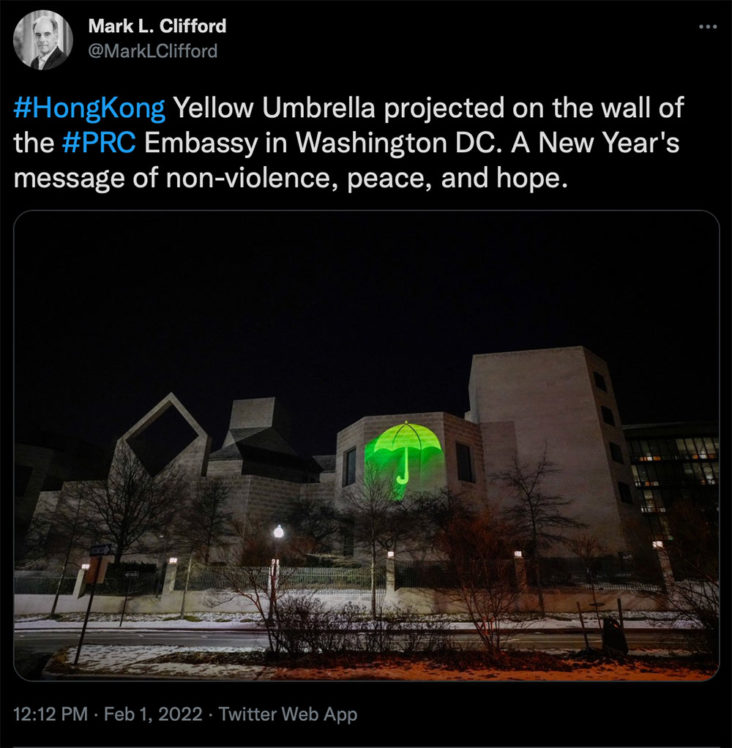Open the three-dot more options menu
732x748 pixels.
coord(708,27)
